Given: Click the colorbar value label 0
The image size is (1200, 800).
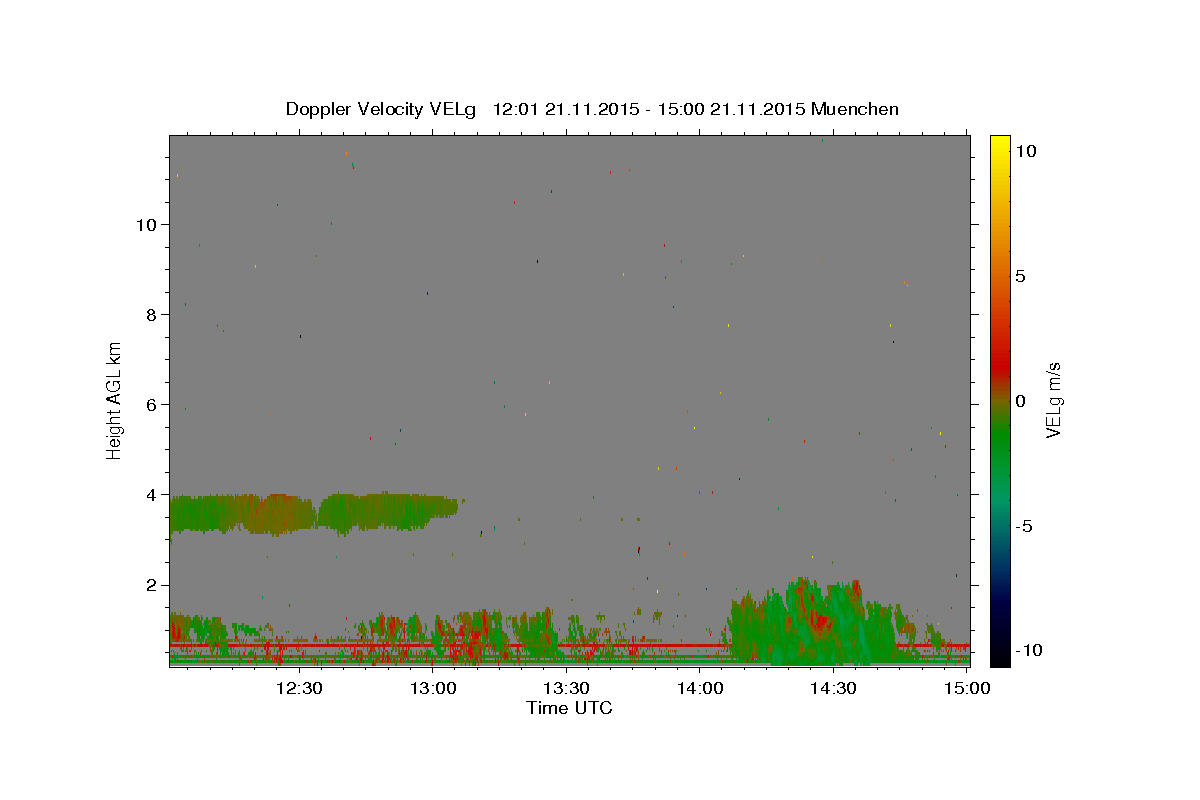Looking at the screenshot, I should [1019, 400].
